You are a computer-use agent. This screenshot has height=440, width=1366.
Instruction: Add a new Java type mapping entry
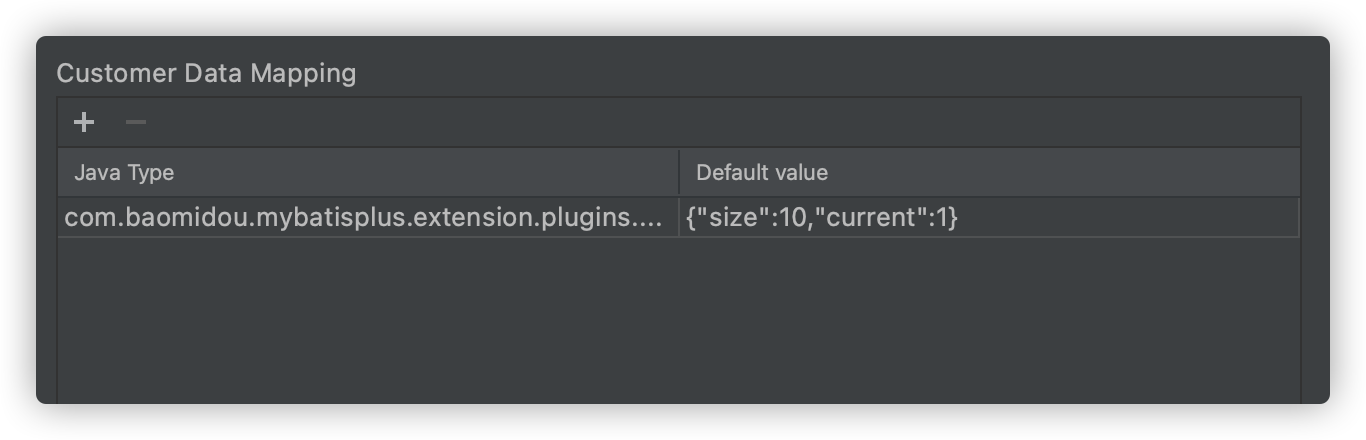click(84, 122)
